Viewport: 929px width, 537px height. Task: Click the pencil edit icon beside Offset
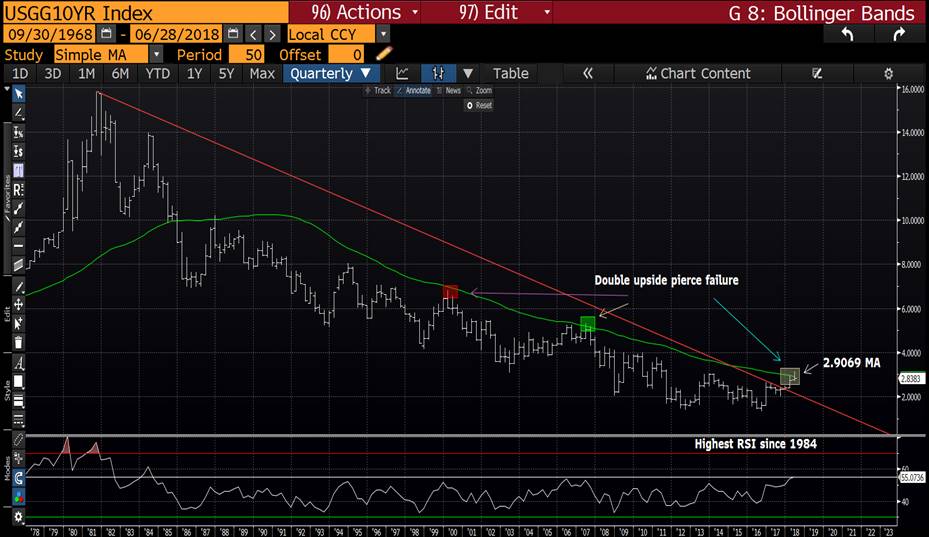(380, 54)
